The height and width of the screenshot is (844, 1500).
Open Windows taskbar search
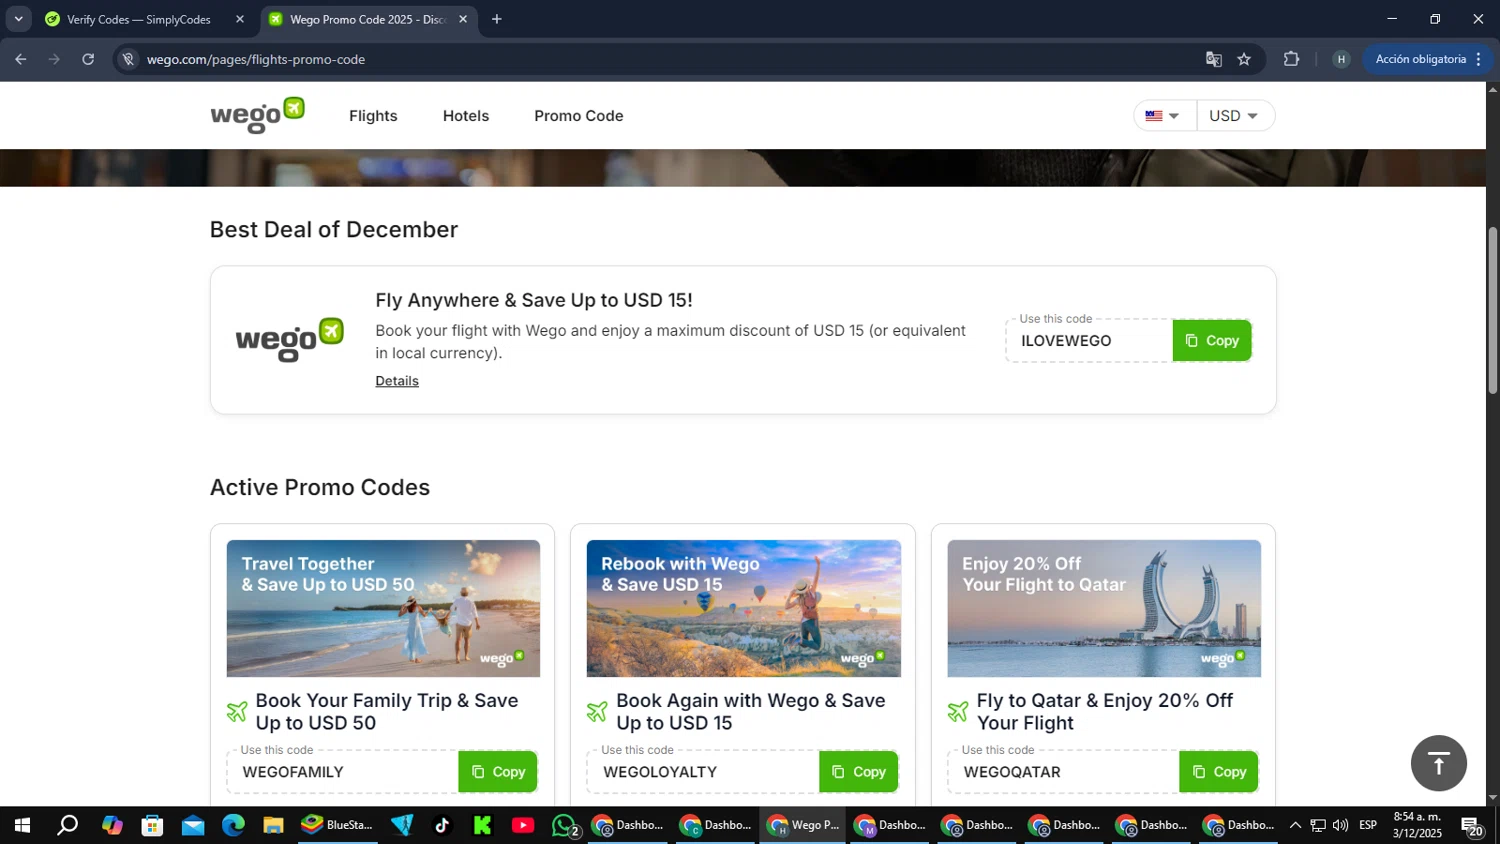67,825
